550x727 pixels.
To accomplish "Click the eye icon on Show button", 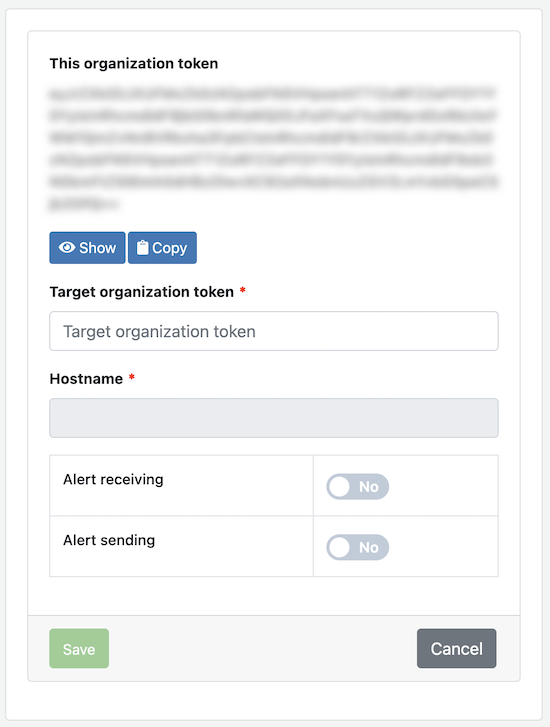I will tap(67, 248).
